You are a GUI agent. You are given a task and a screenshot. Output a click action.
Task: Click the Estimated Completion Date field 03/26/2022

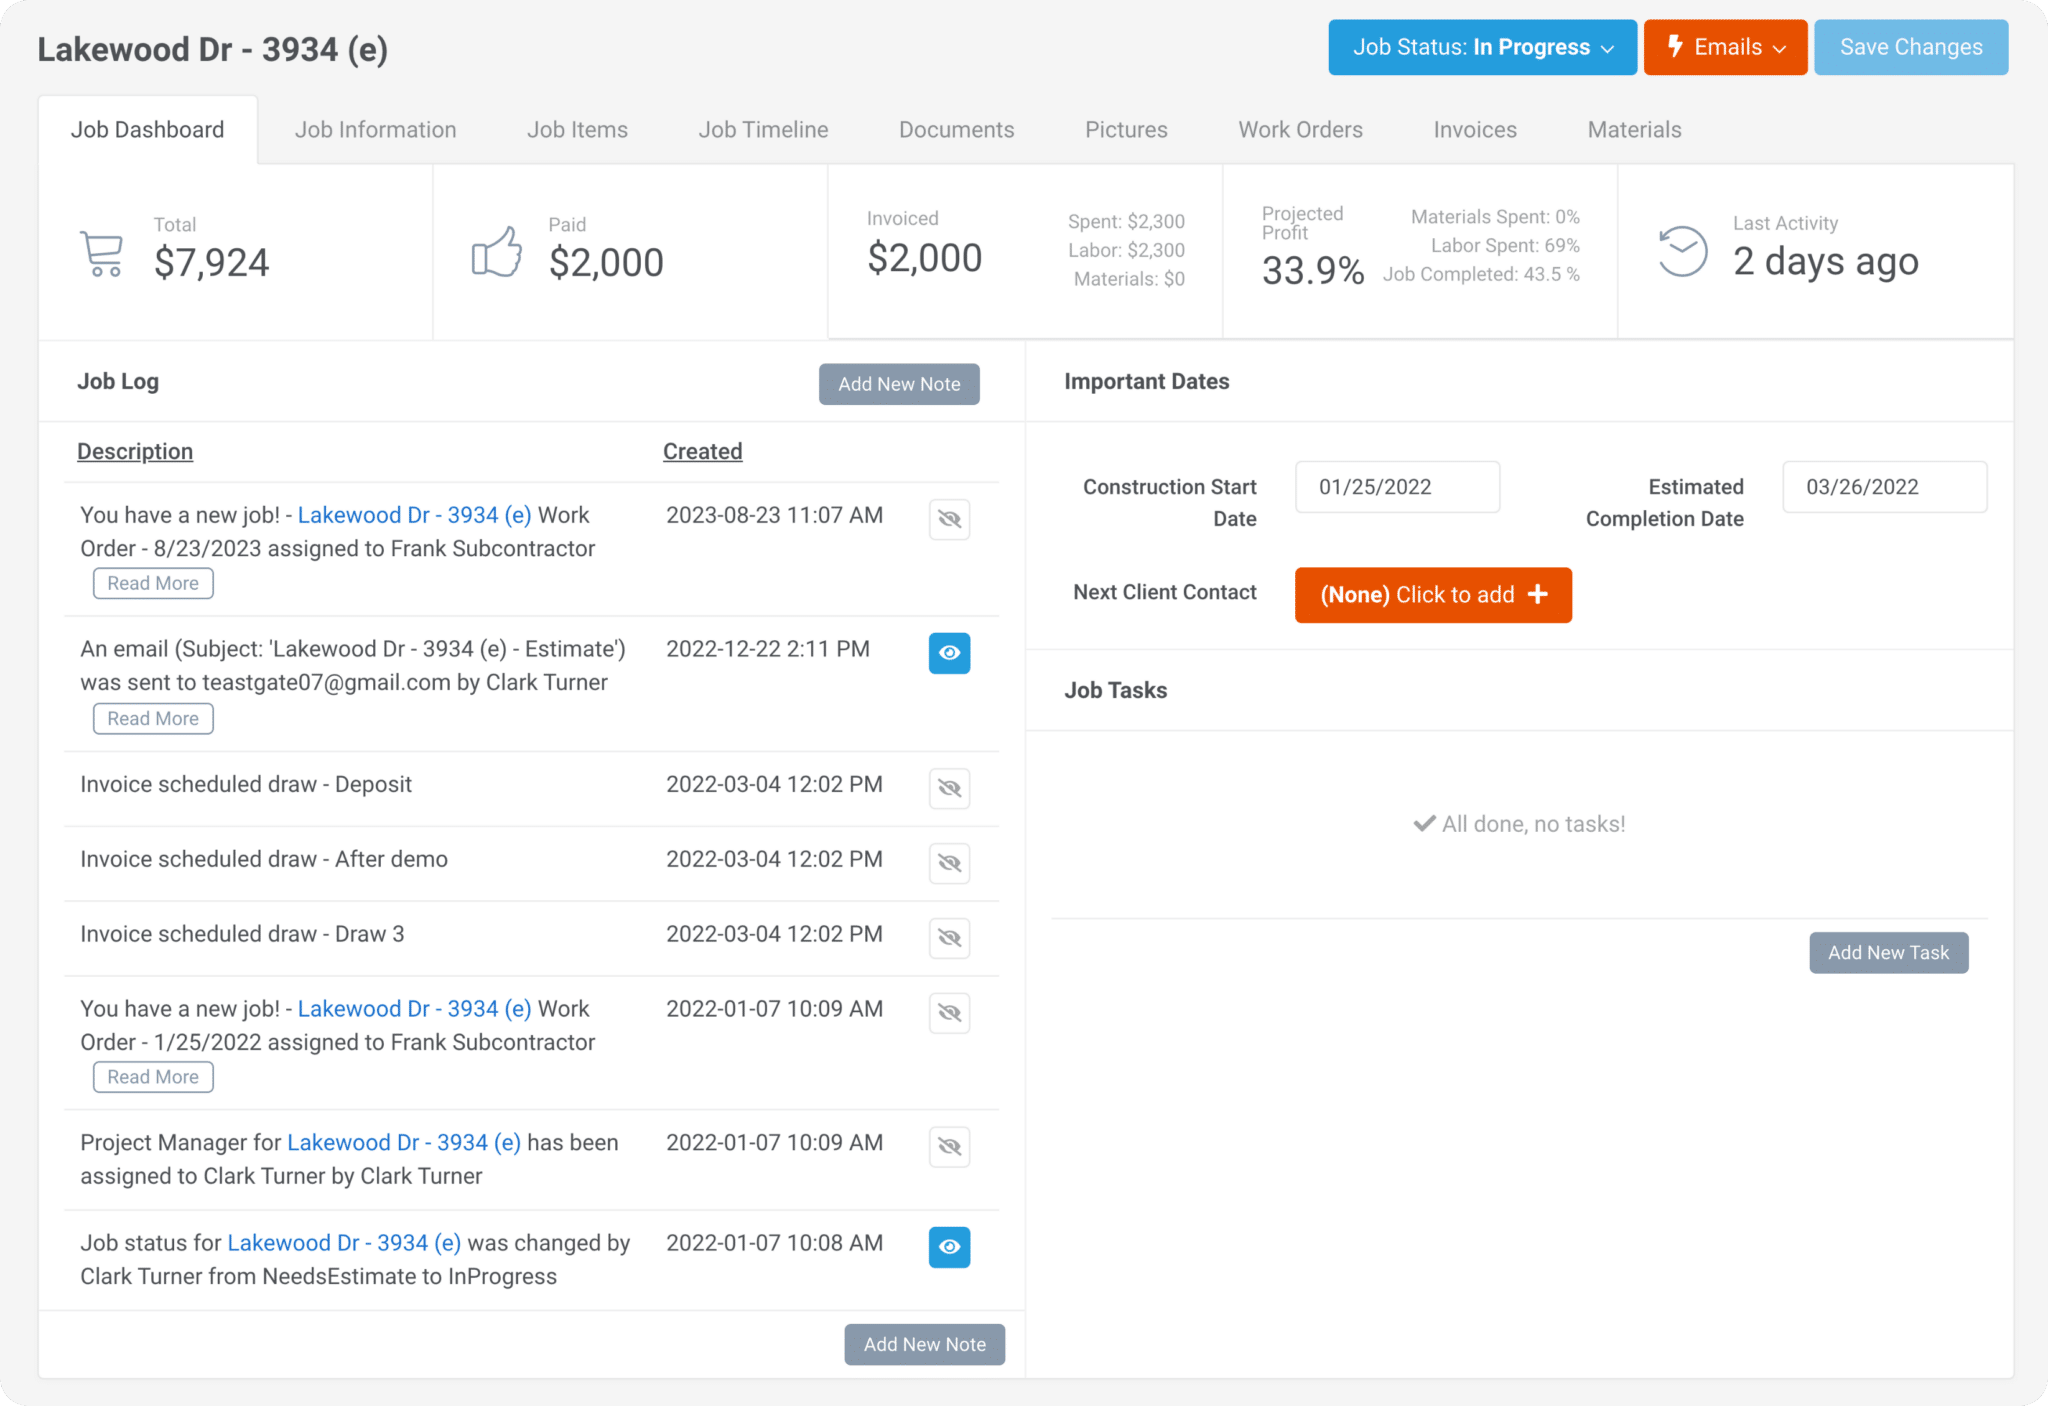click(1884, 487)
